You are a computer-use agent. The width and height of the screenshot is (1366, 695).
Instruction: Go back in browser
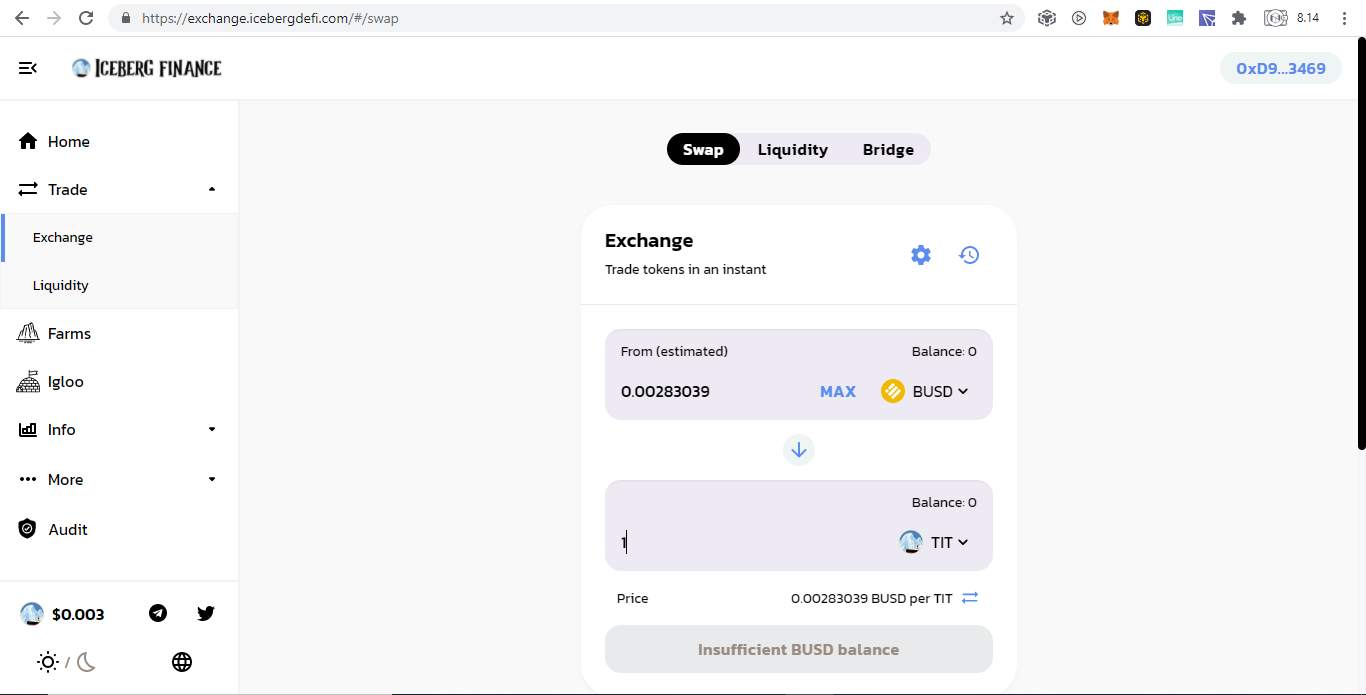click(22, 18)
